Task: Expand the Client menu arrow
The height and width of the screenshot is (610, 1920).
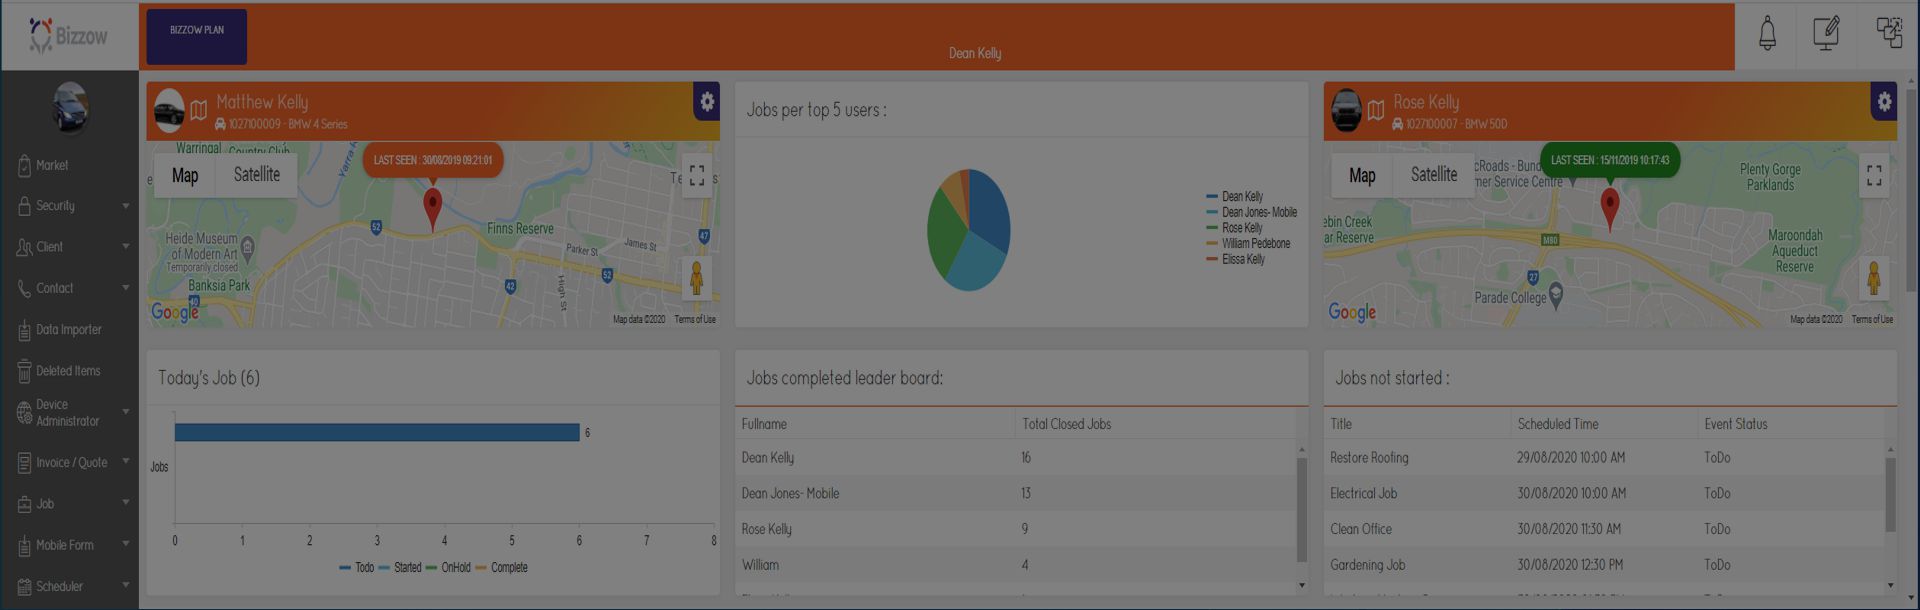Action: [x=126, y=246]
